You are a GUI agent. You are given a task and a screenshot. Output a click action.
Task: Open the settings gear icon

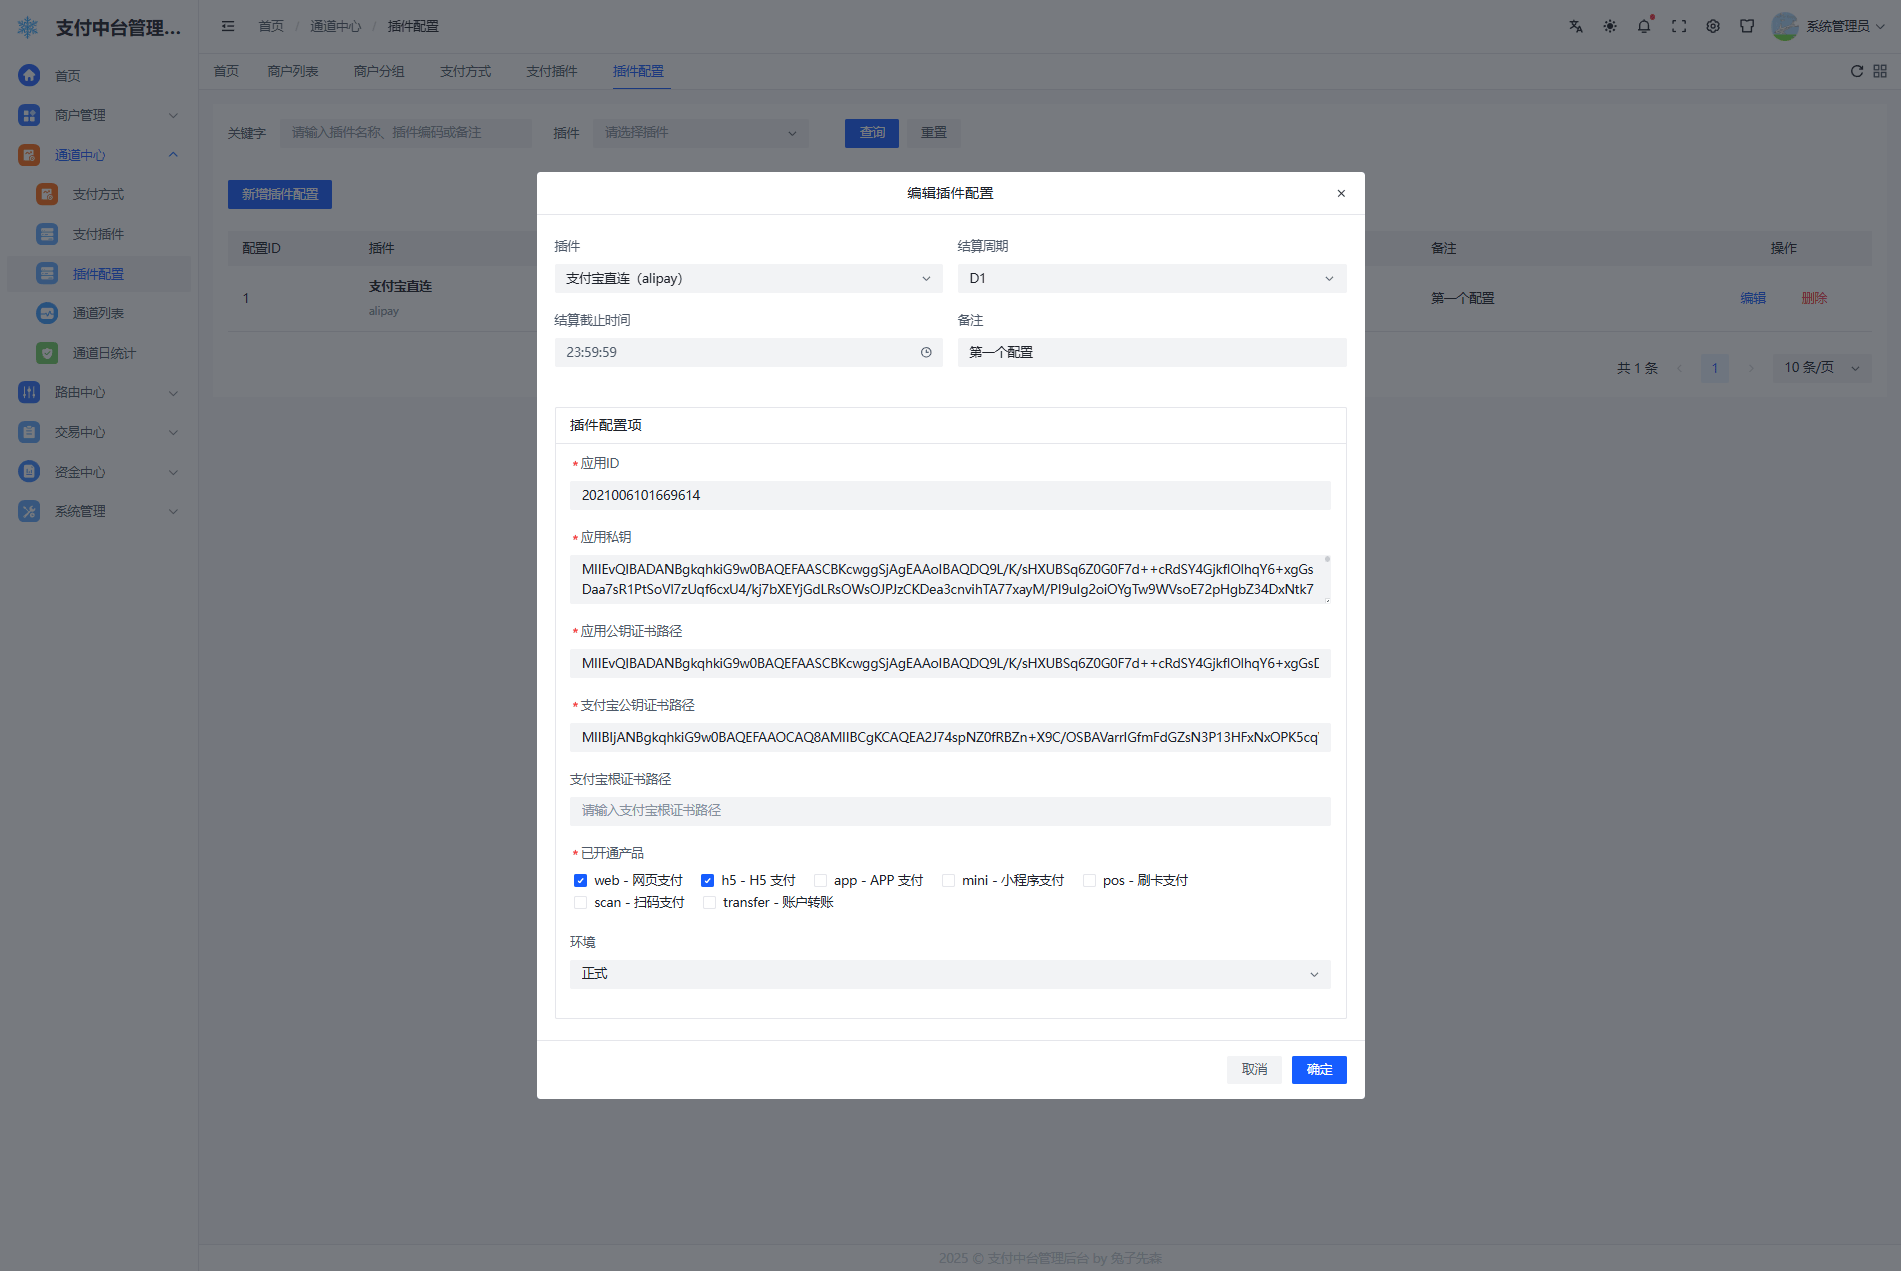pyautogui.click(x=1713, y=27)
